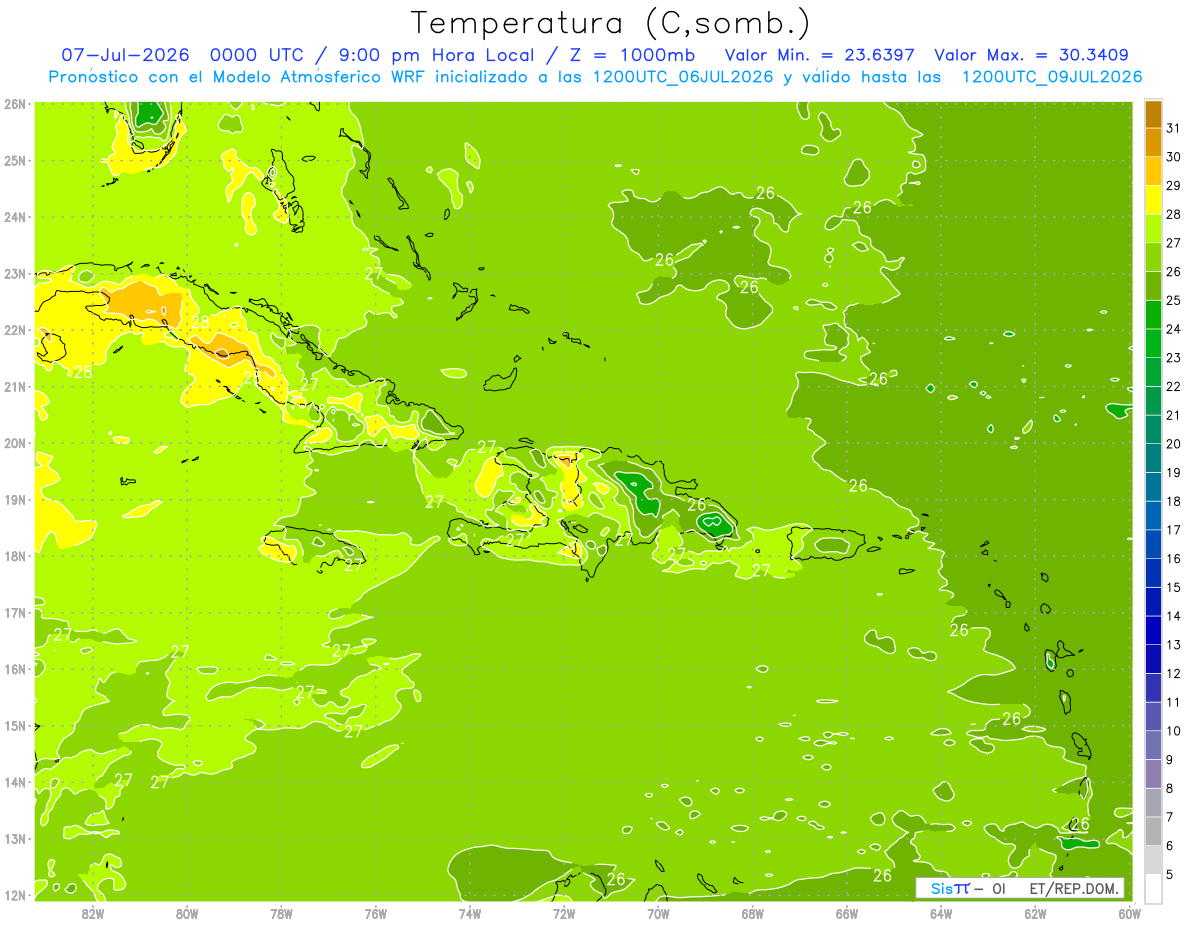This screenshot has width=1200, height=927.
Task: Click legend value 30
Action: point(1174,157)
